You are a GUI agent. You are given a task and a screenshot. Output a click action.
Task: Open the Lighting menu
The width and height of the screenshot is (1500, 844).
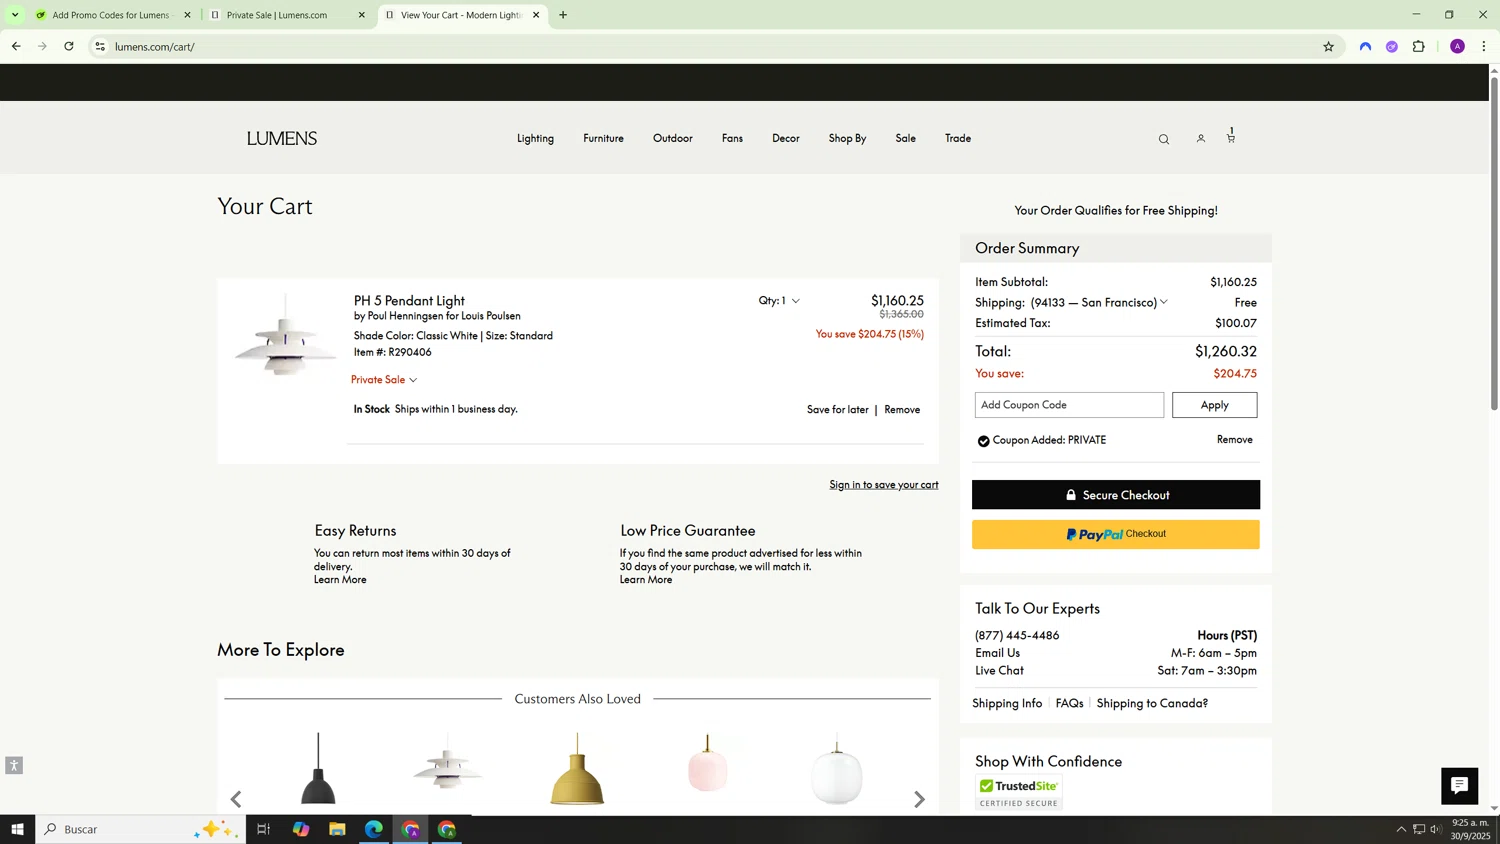(535, 138)
